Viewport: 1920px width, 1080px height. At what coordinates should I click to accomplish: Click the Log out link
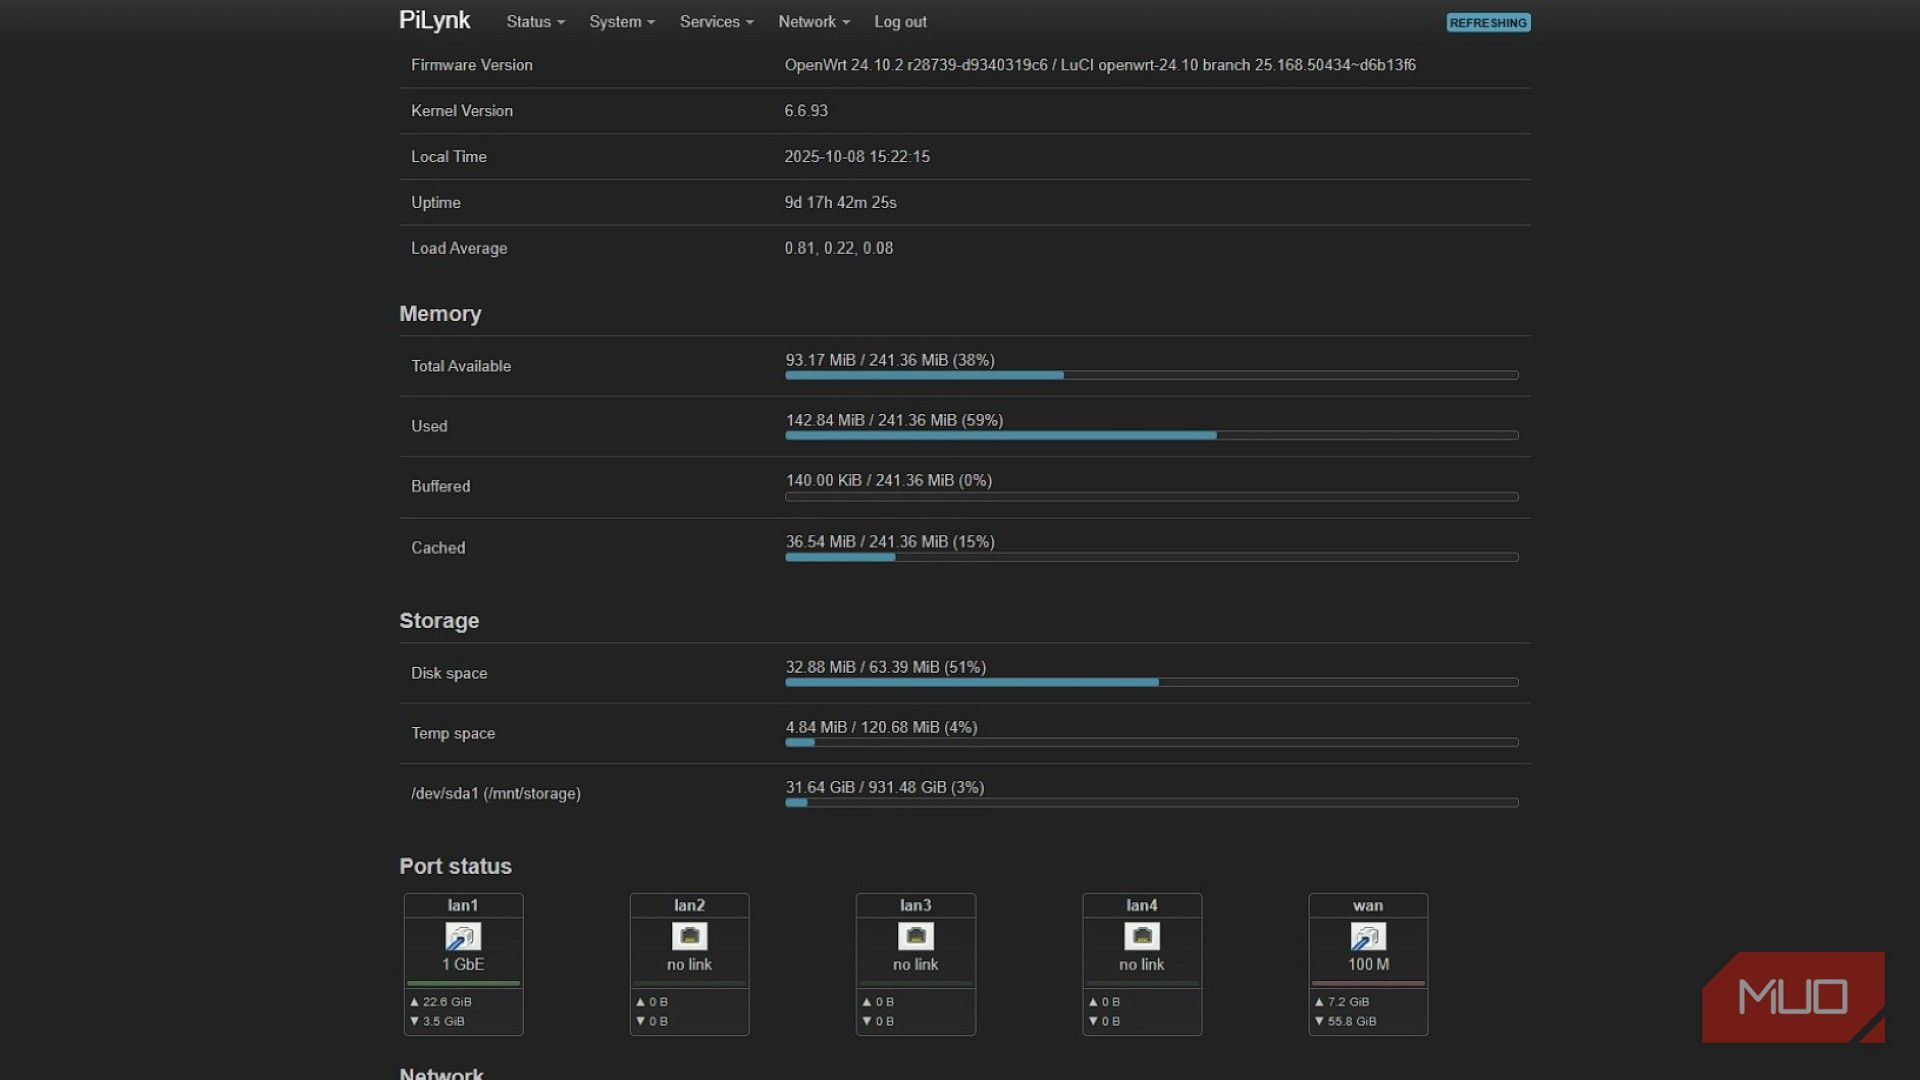pyautogui.click(x=900, y=22)
